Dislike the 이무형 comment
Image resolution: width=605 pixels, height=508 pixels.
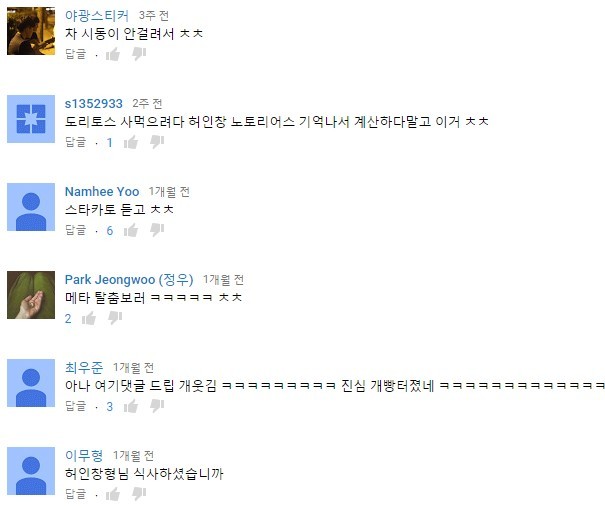[139, 494]
